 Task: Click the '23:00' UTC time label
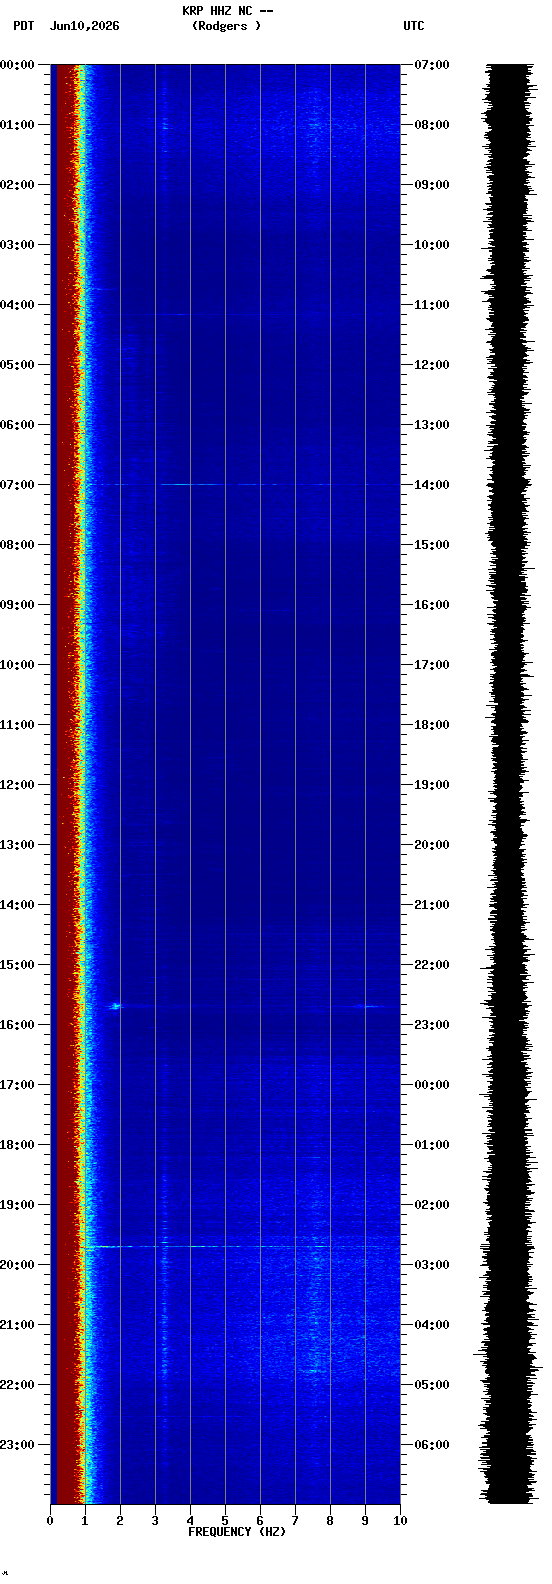pyautogui.click(x=432, y=1025)
